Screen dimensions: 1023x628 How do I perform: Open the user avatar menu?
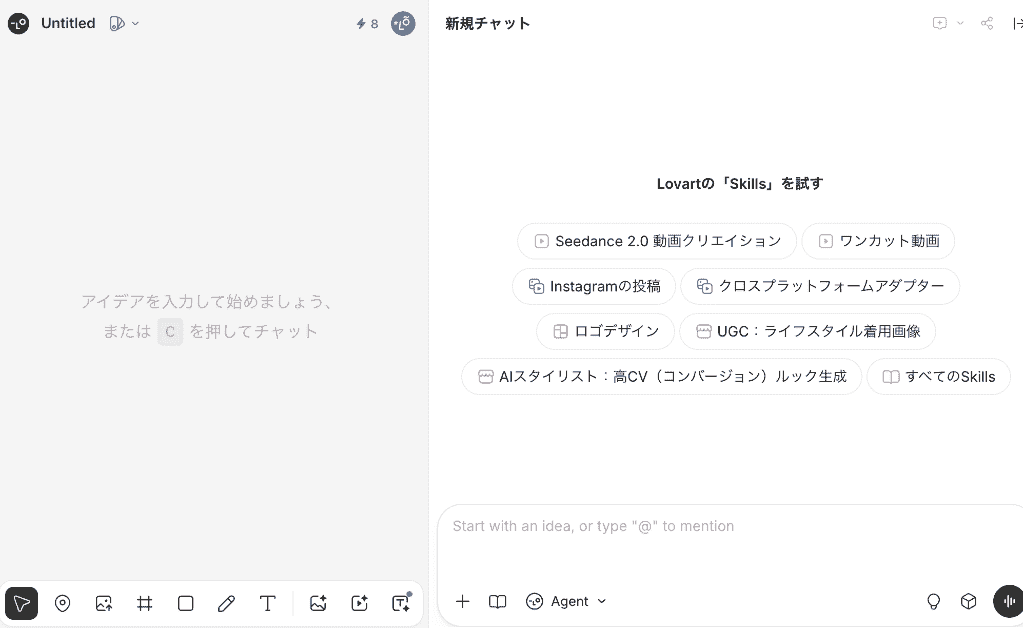coord(403,23)
